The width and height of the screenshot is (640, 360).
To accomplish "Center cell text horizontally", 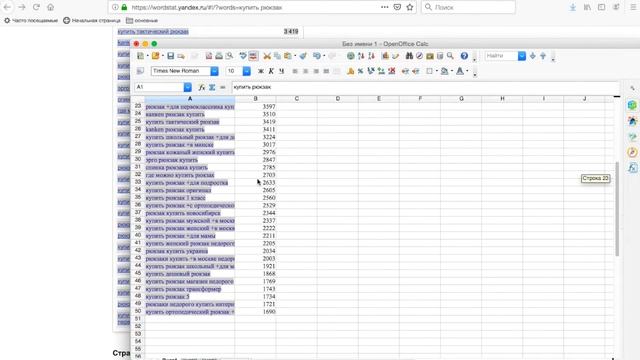I will point(305,71).
